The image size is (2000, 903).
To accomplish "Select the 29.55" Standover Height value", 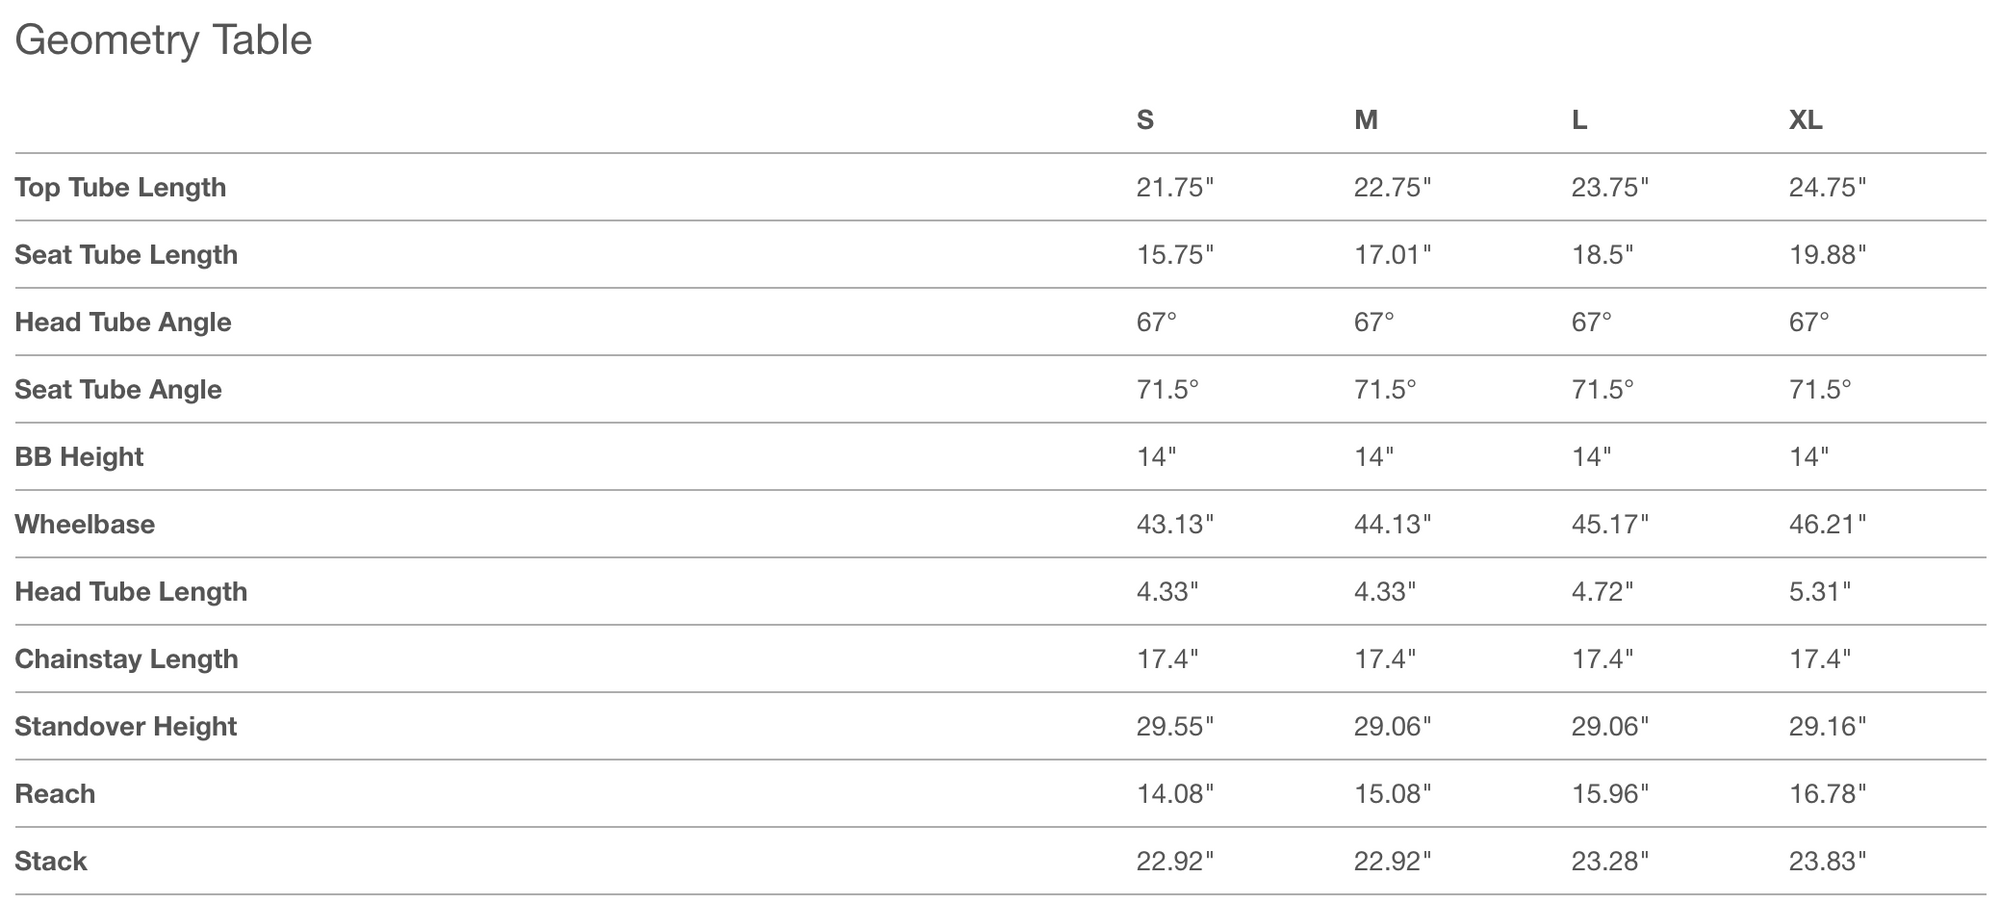I will 1174,726.
